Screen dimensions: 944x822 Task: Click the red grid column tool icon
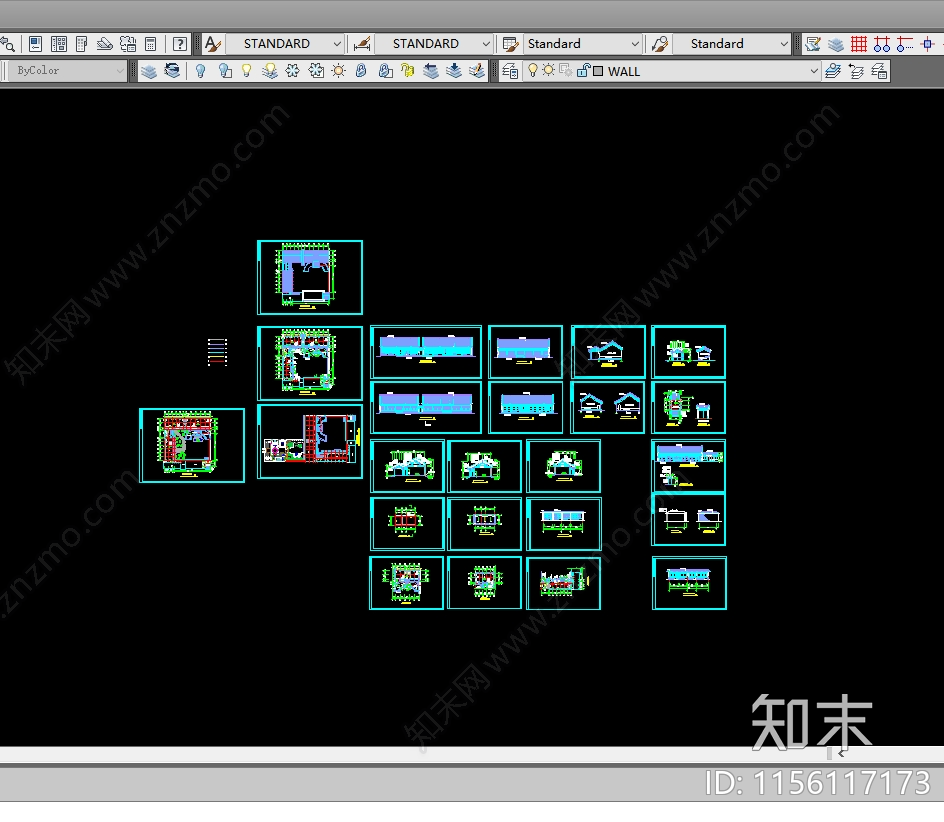pos(859,44)
